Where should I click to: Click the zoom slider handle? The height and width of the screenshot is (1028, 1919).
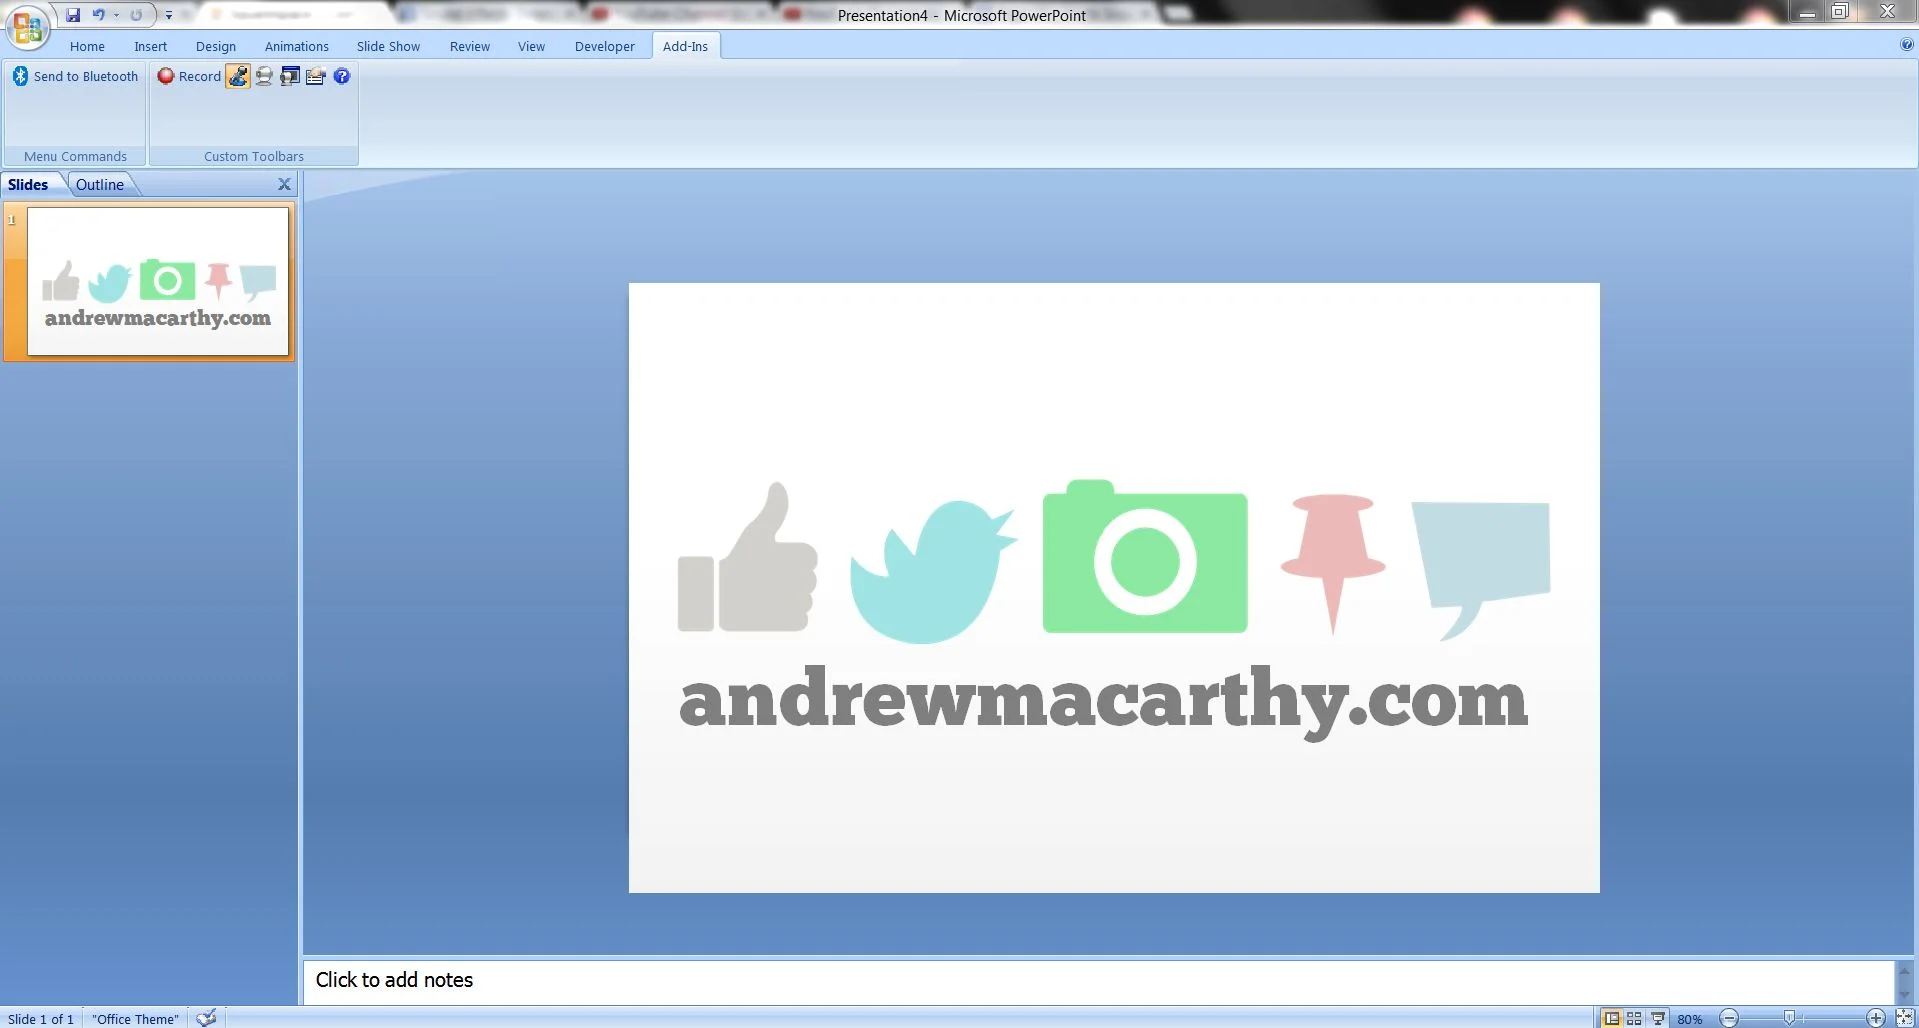[x=1789, y=1018]
